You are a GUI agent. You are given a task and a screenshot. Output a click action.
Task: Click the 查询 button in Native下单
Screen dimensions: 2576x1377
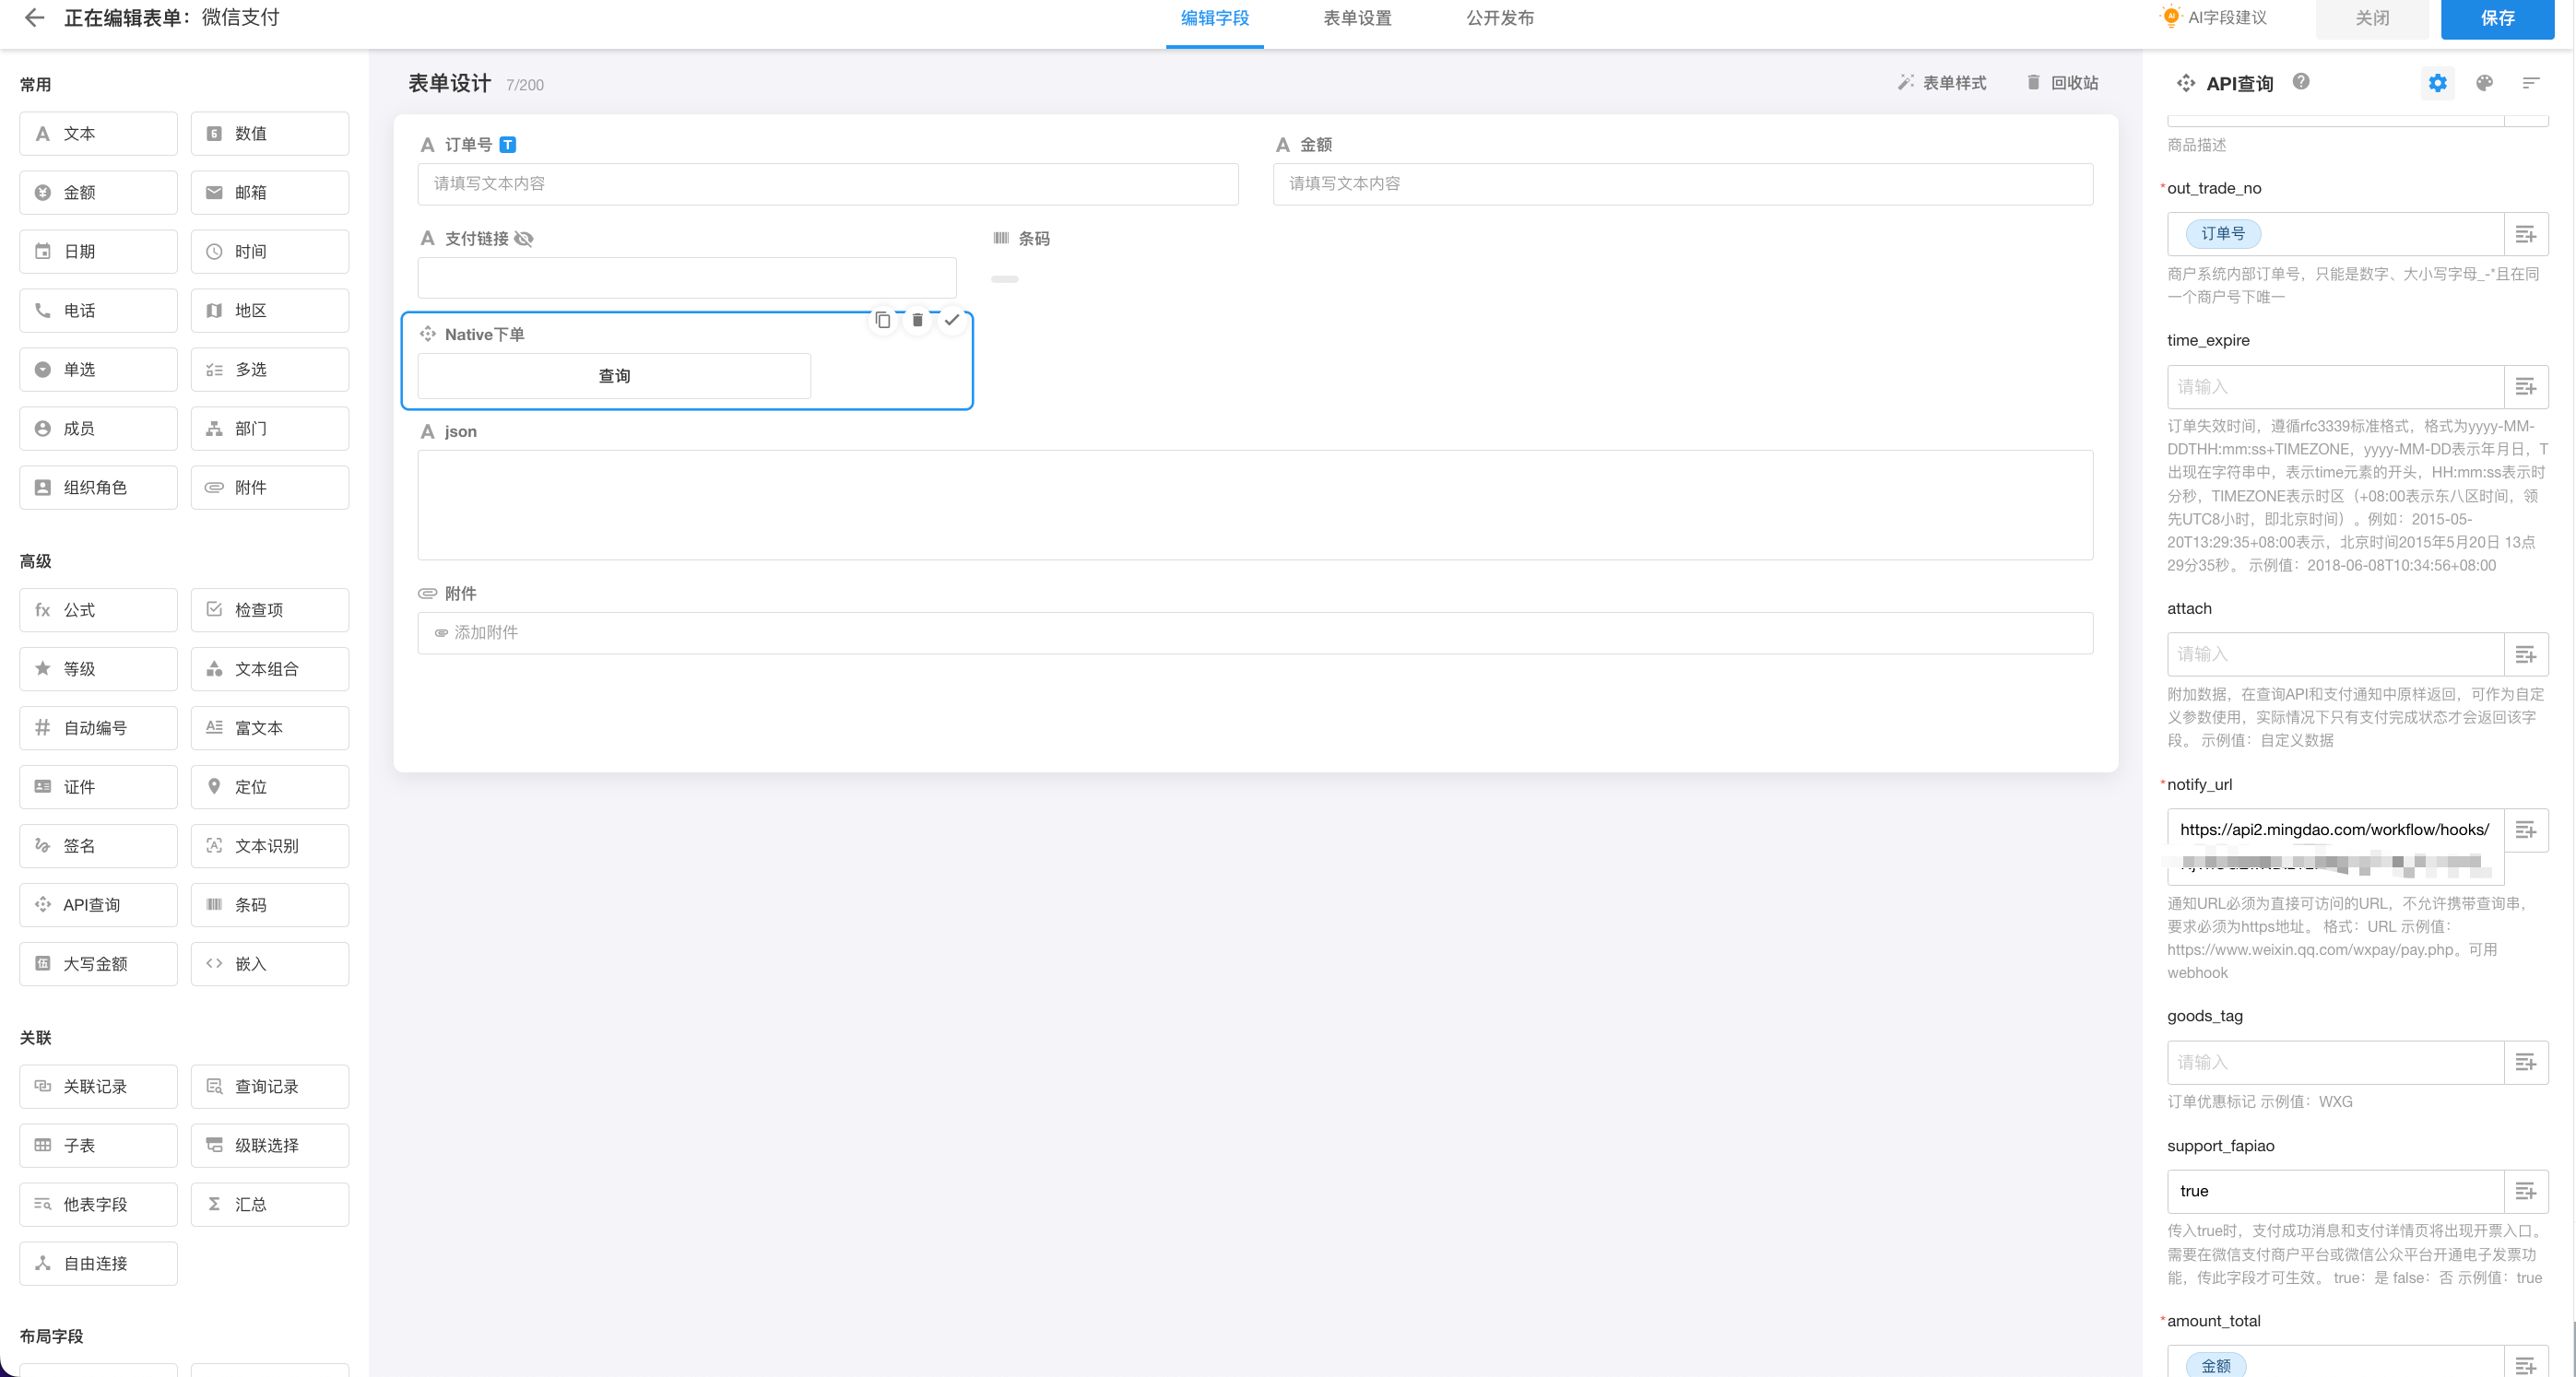(x=614, y=376)
